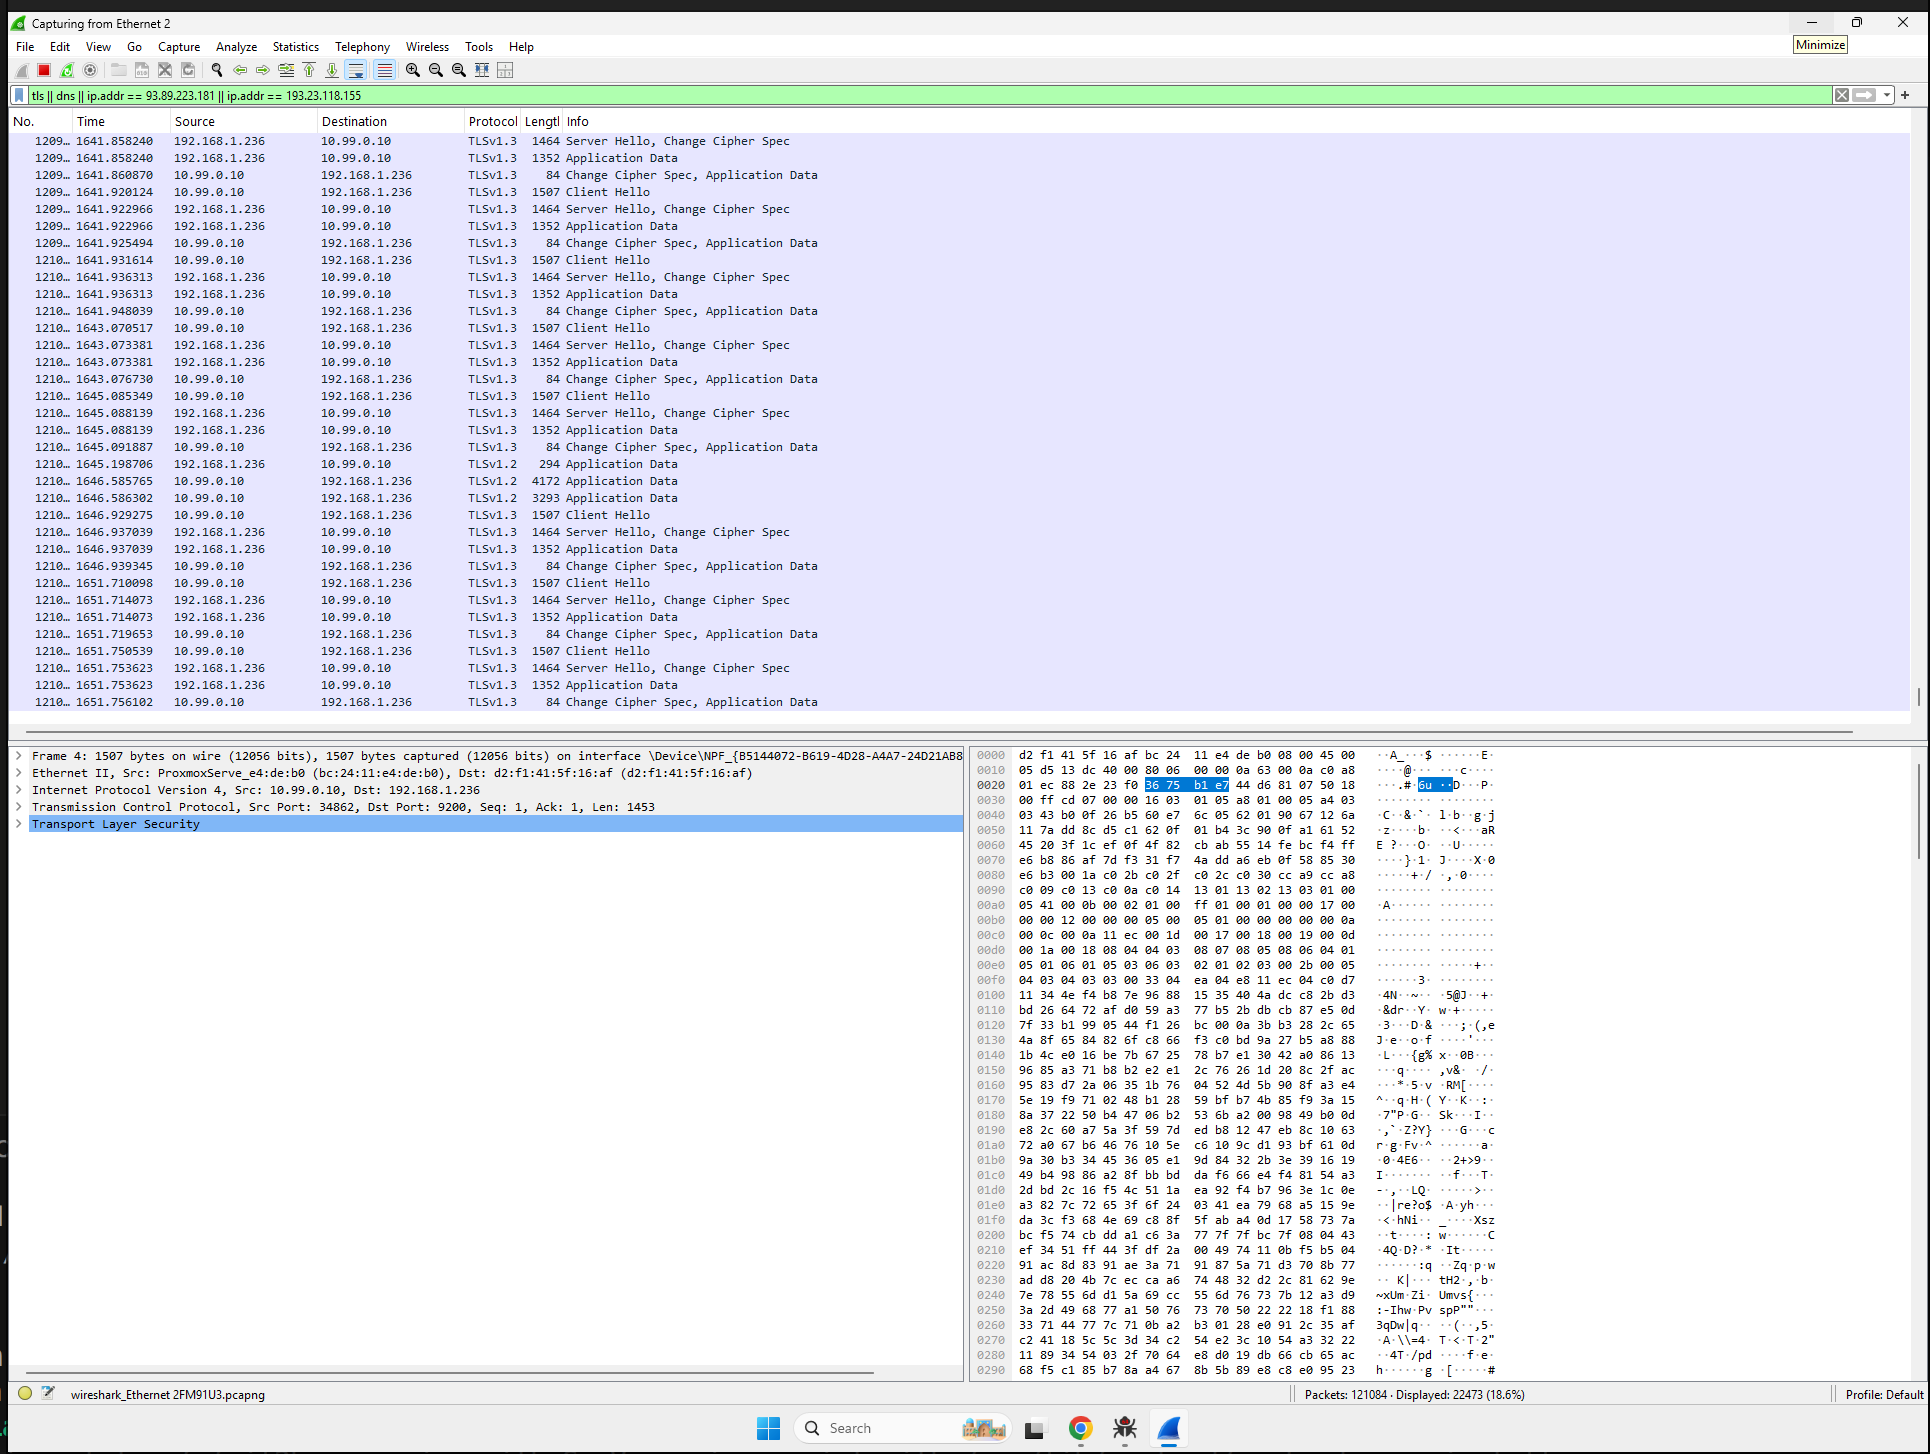Toggle packet colorization rules
Screen dimensions: 1930x1454
[385, 70]
